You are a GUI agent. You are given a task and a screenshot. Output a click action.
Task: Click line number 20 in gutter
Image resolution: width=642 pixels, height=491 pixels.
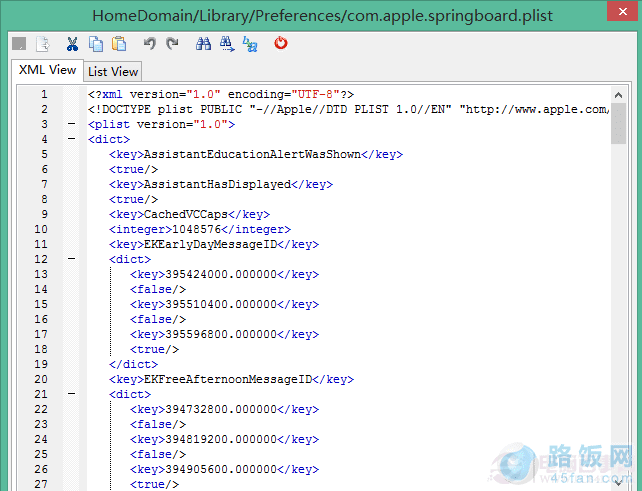pyautogui.click(x=41, y=379)
